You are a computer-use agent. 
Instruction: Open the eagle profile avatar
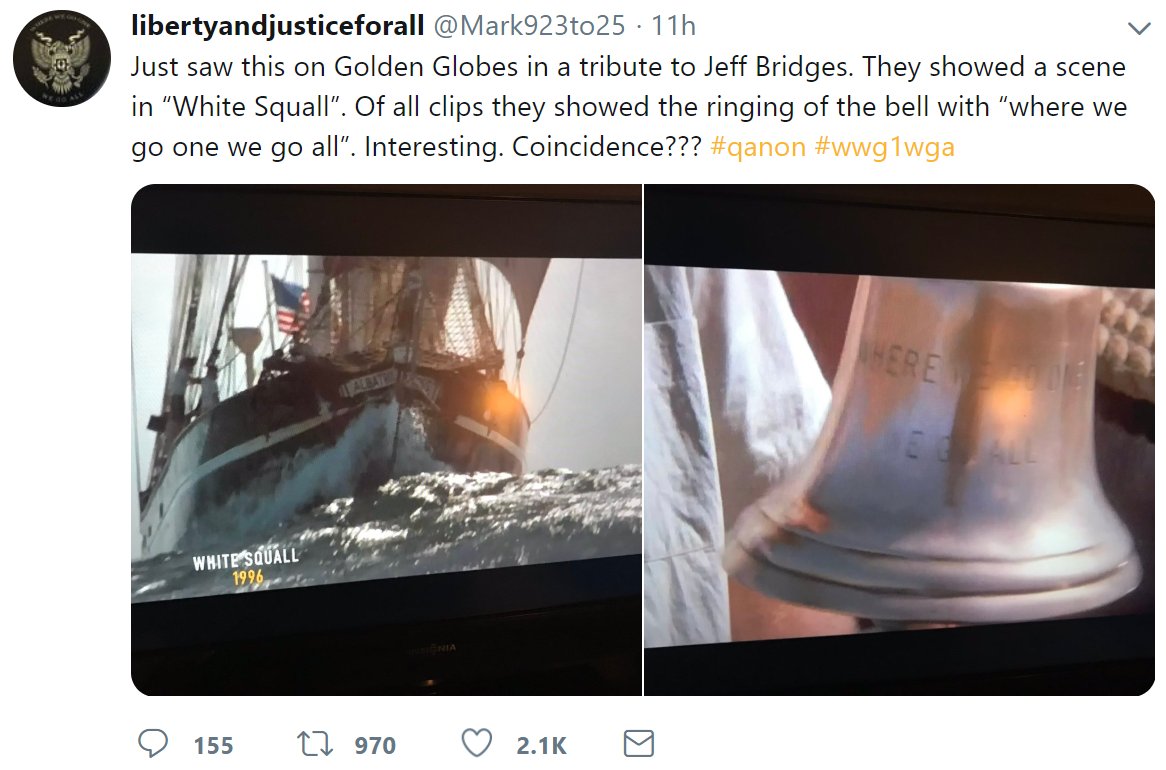[62, 58]
